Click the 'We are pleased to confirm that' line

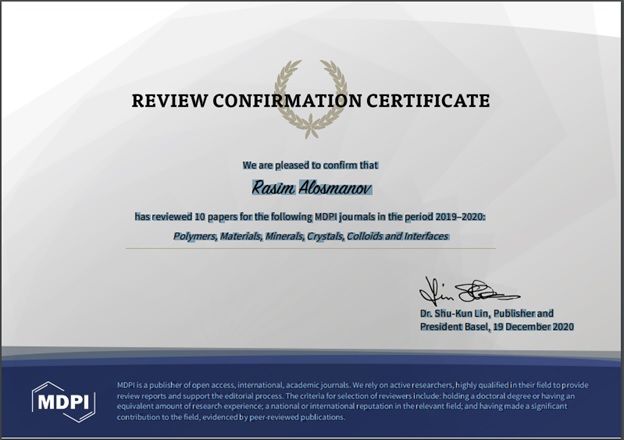click(311, 164)
